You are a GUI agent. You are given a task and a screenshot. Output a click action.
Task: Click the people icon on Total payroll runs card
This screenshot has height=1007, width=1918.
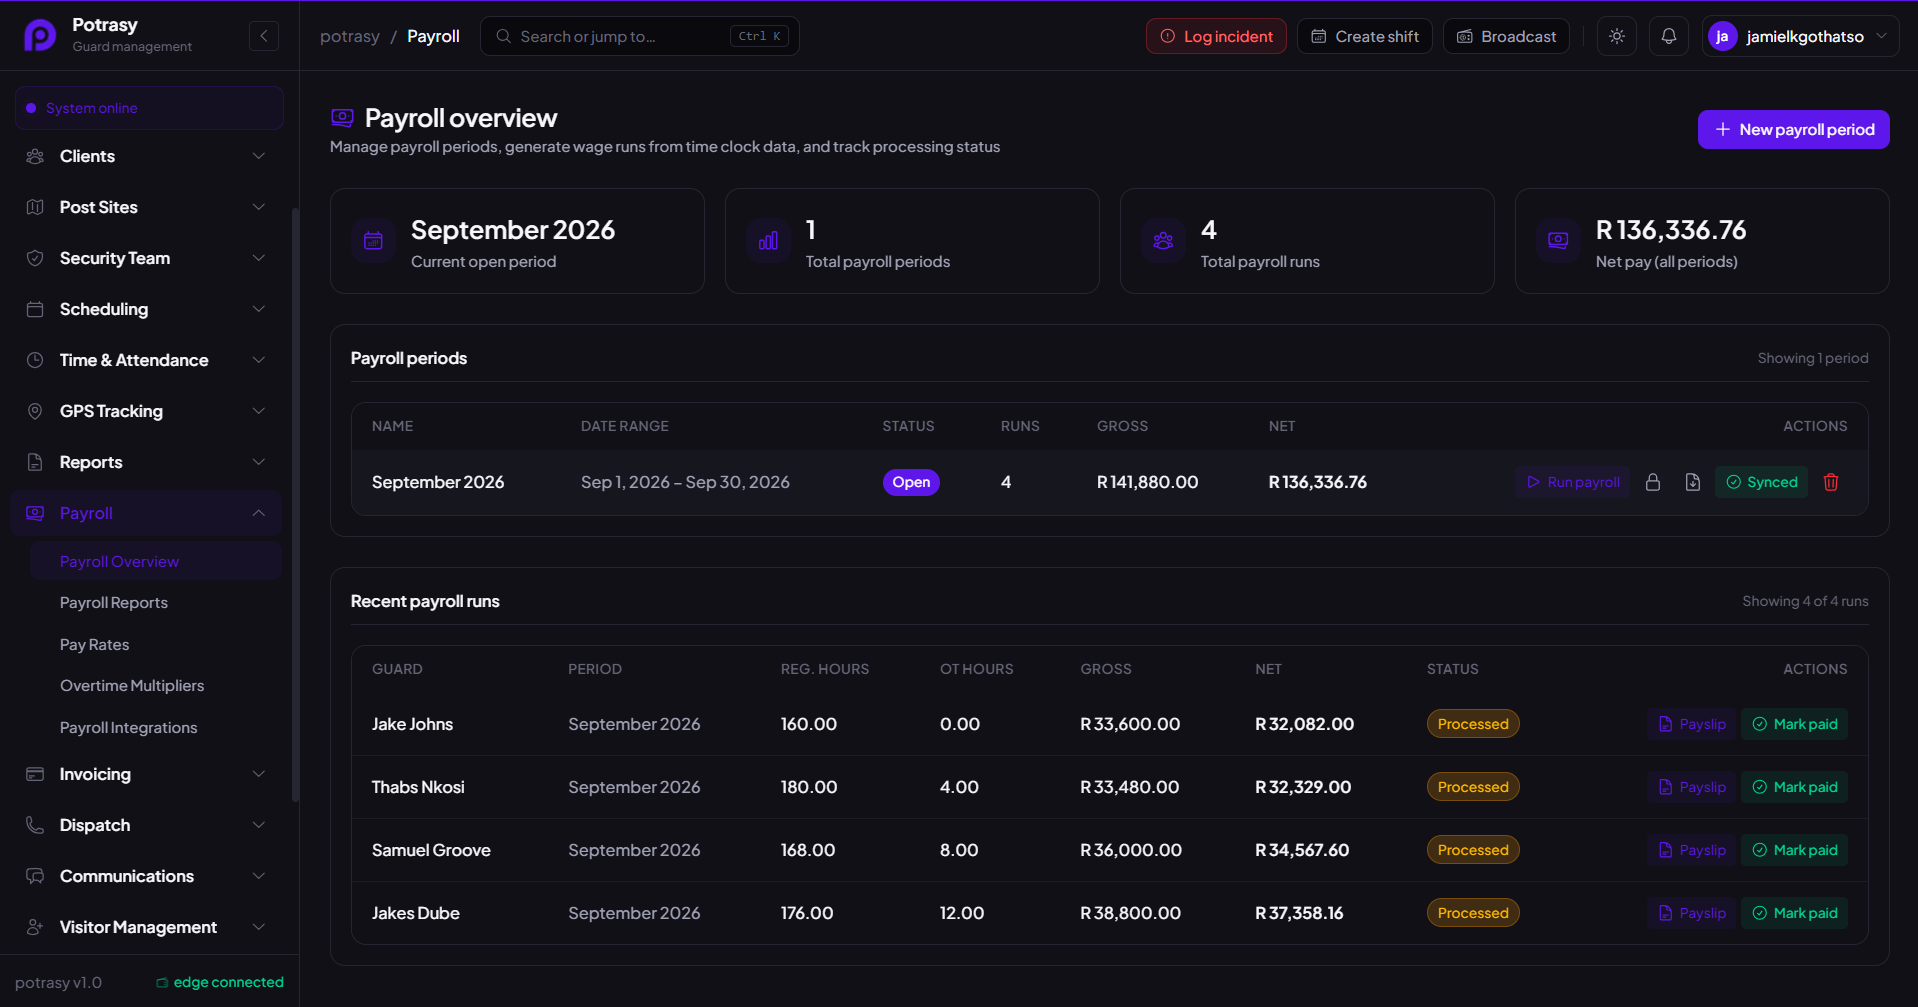pos(1163,241)
